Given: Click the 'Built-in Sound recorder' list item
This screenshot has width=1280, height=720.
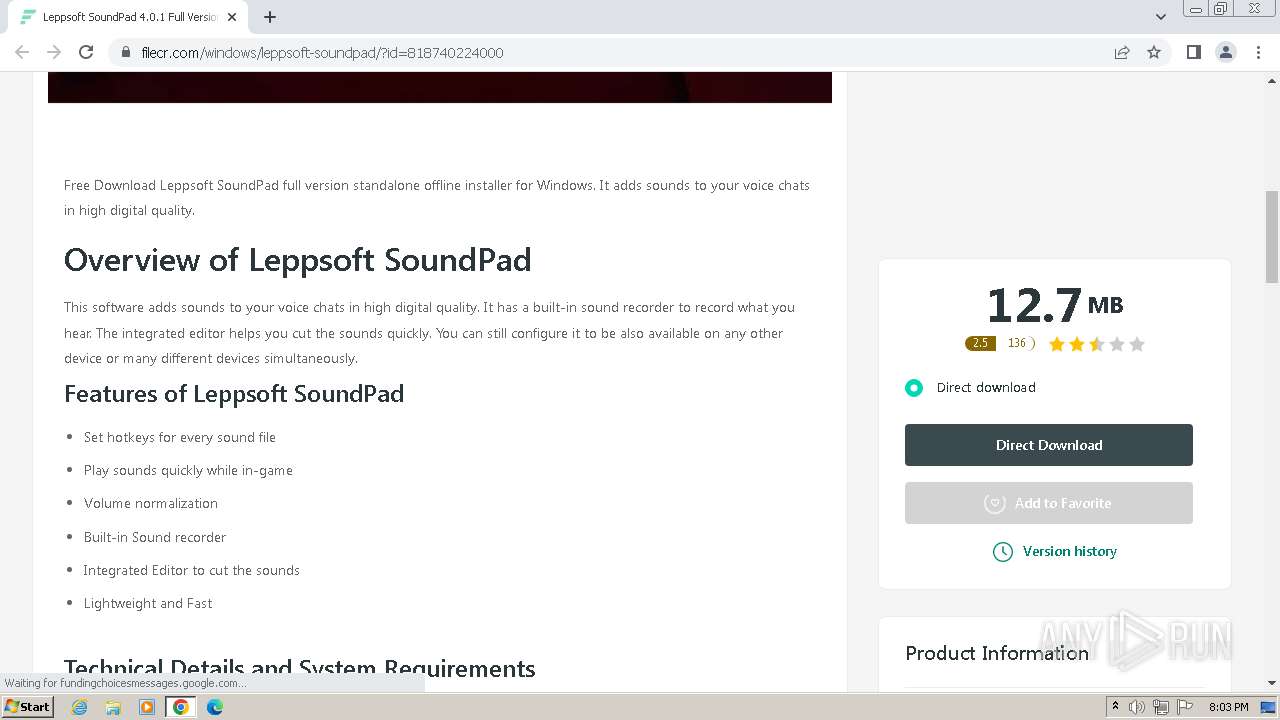Looking at the screenshot, I should click(x=155, y=537).
